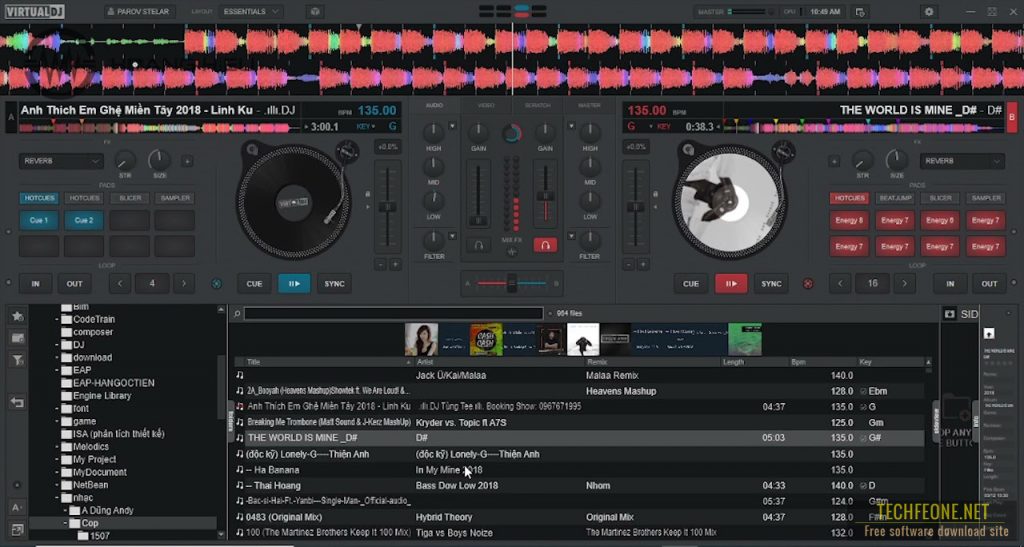Trigger the Energy 8 pad on deck B
This screenshot has width=1024, height=547.
849,221
